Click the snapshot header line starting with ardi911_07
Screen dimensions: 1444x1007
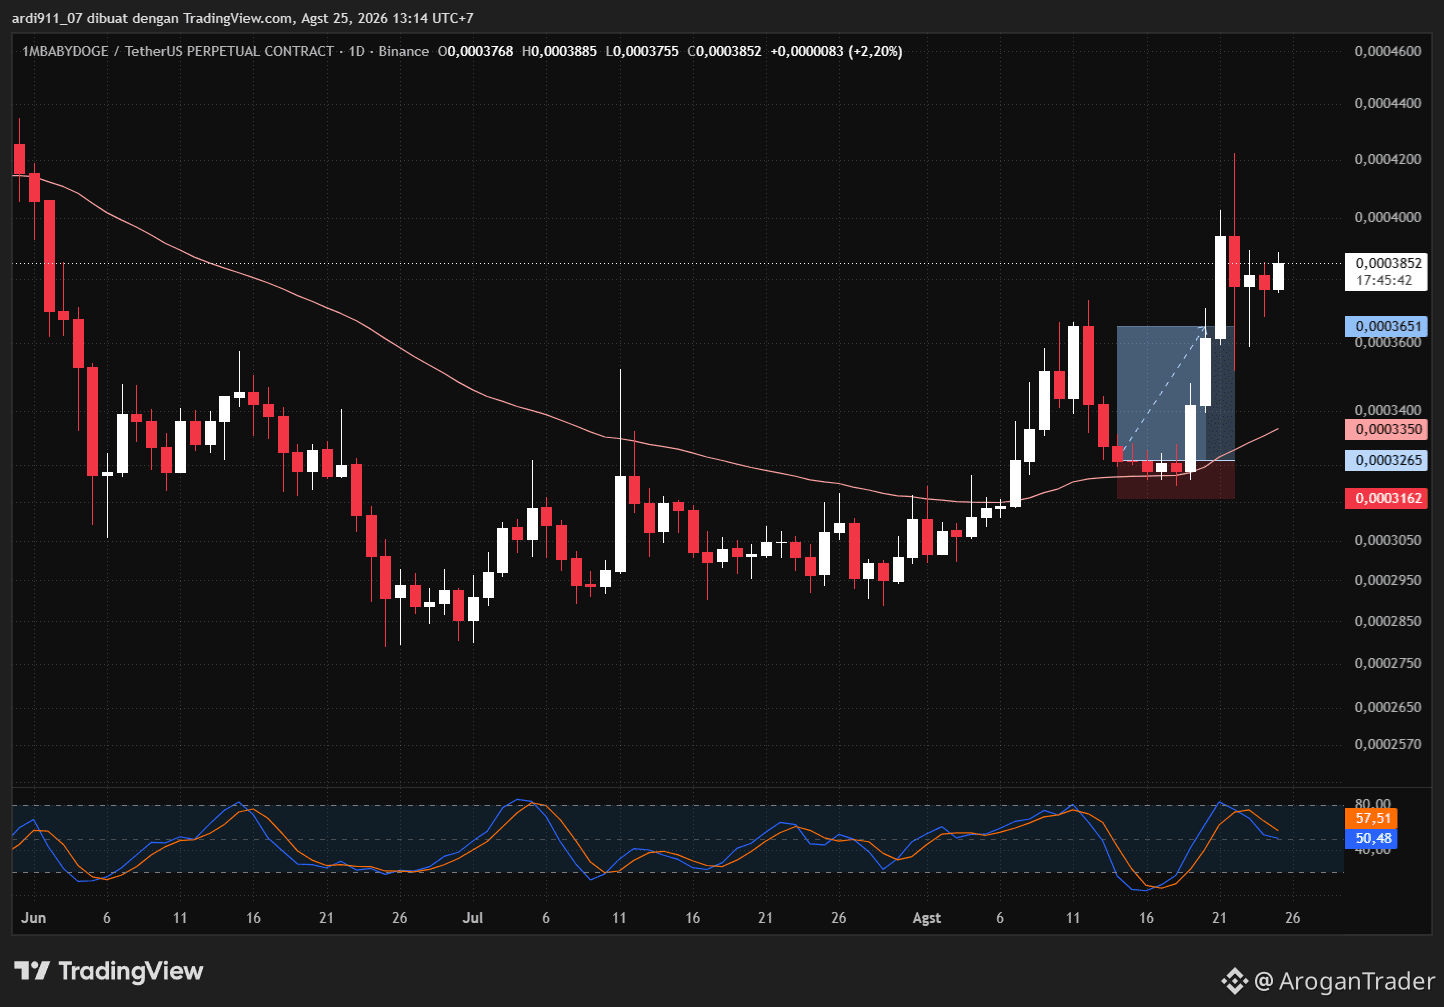click(244, 18)
